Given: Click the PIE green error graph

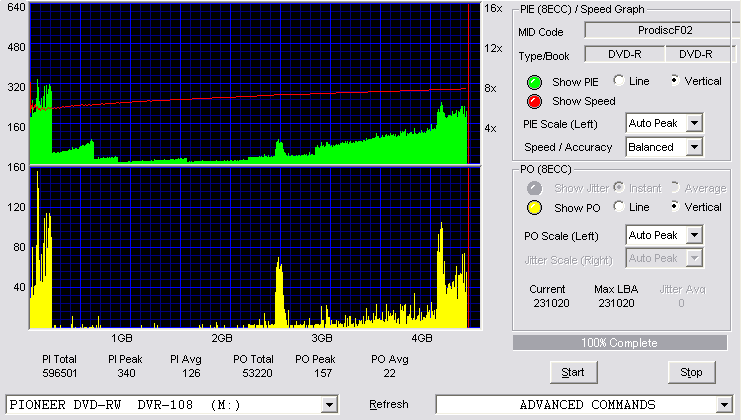Looking at the screenshot, I should [255, 84].
